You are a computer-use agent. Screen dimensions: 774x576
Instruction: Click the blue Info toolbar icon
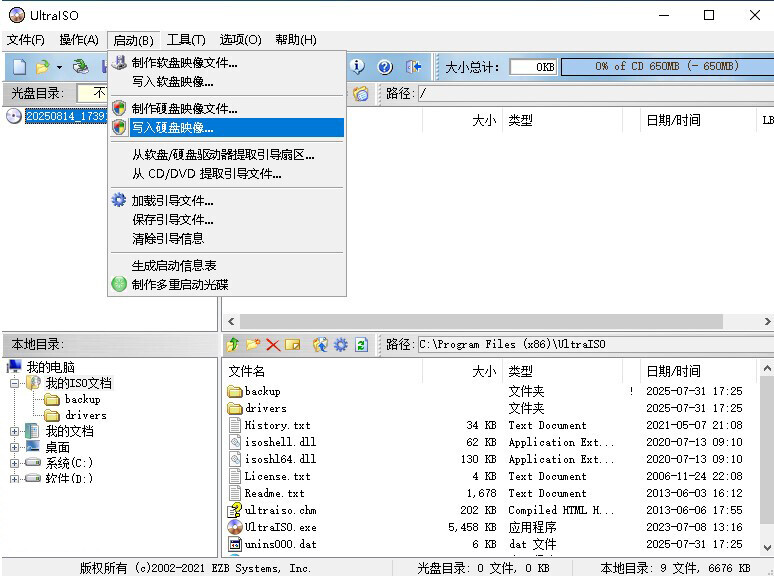(357, 66)
